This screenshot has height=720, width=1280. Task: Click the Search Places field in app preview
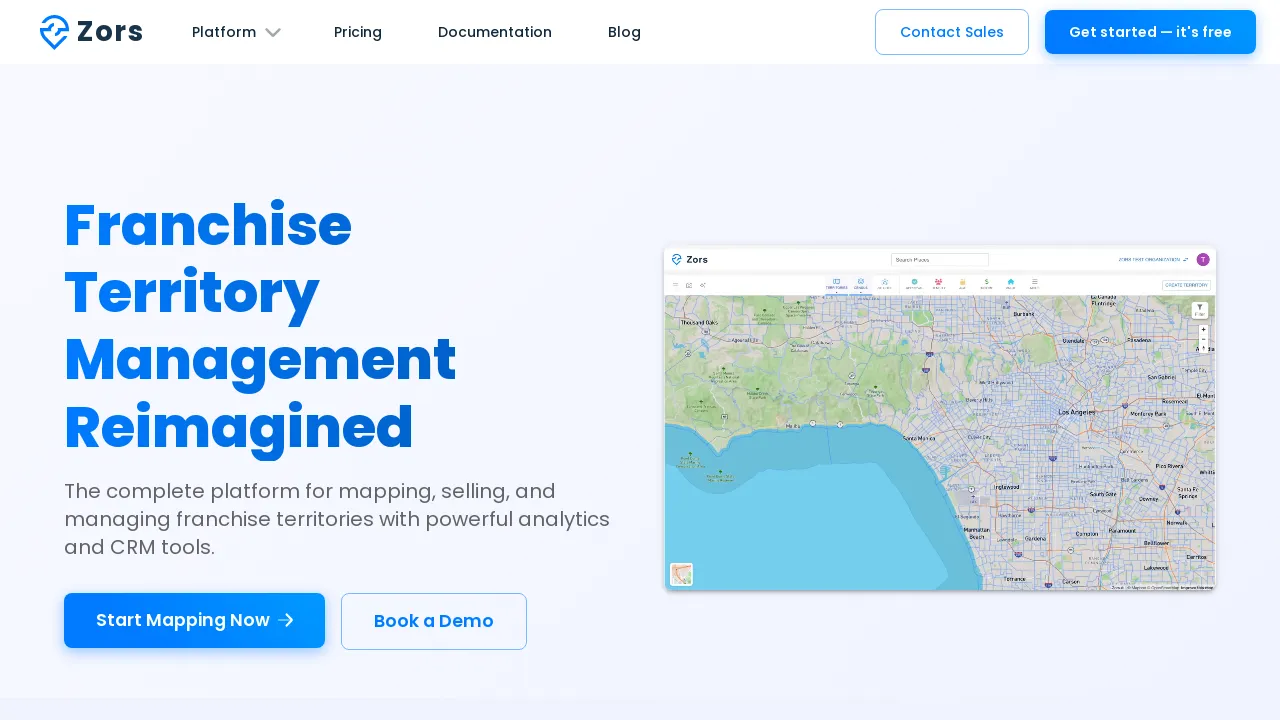click(940, 259)
